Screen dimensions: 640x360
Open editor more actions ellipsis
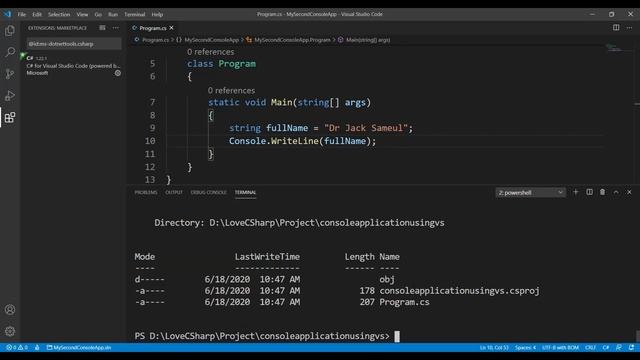[629, 28]
